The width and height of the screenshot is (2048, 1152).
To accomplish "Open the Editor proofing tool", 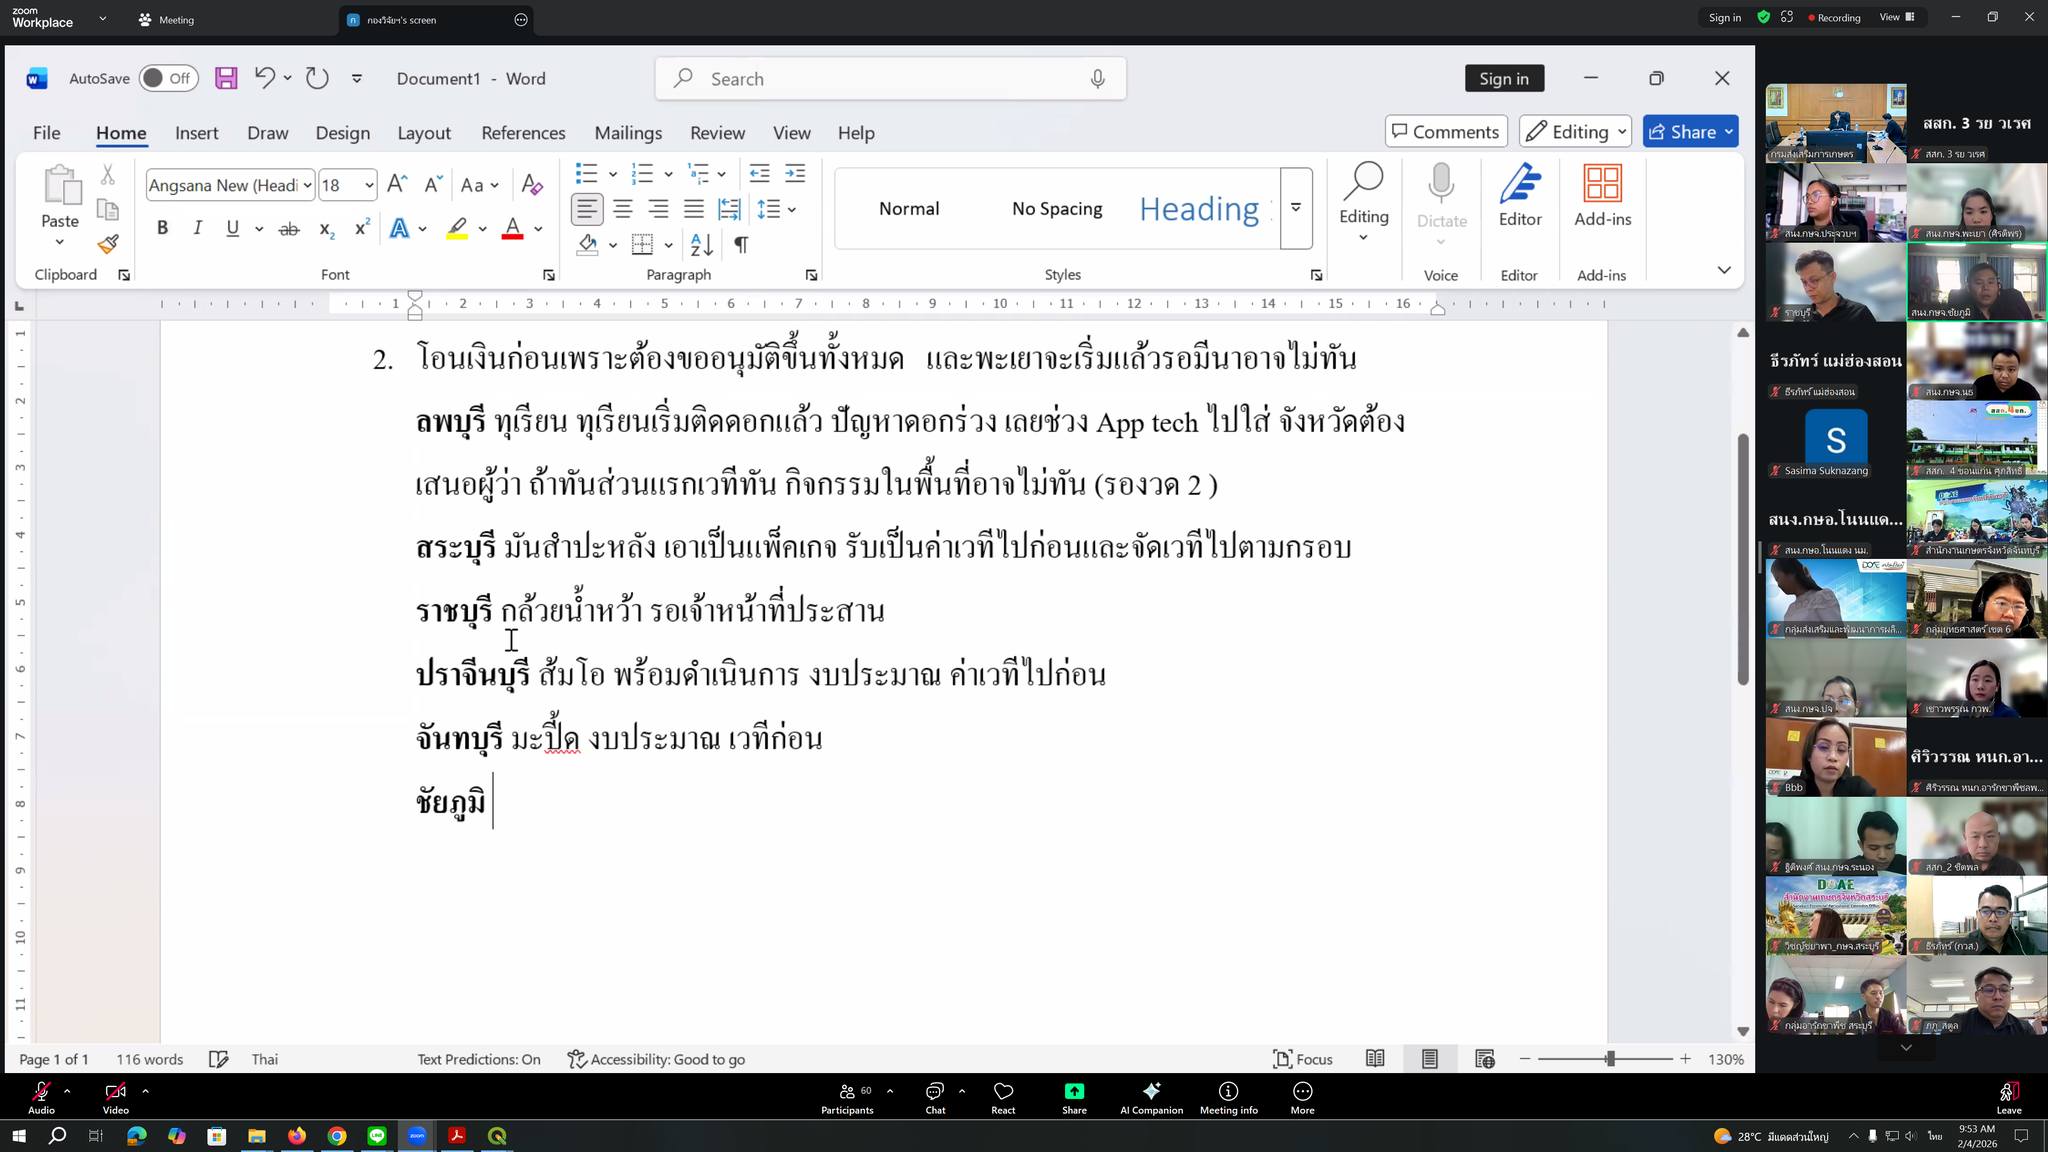I will click(x=1519, y=196).
